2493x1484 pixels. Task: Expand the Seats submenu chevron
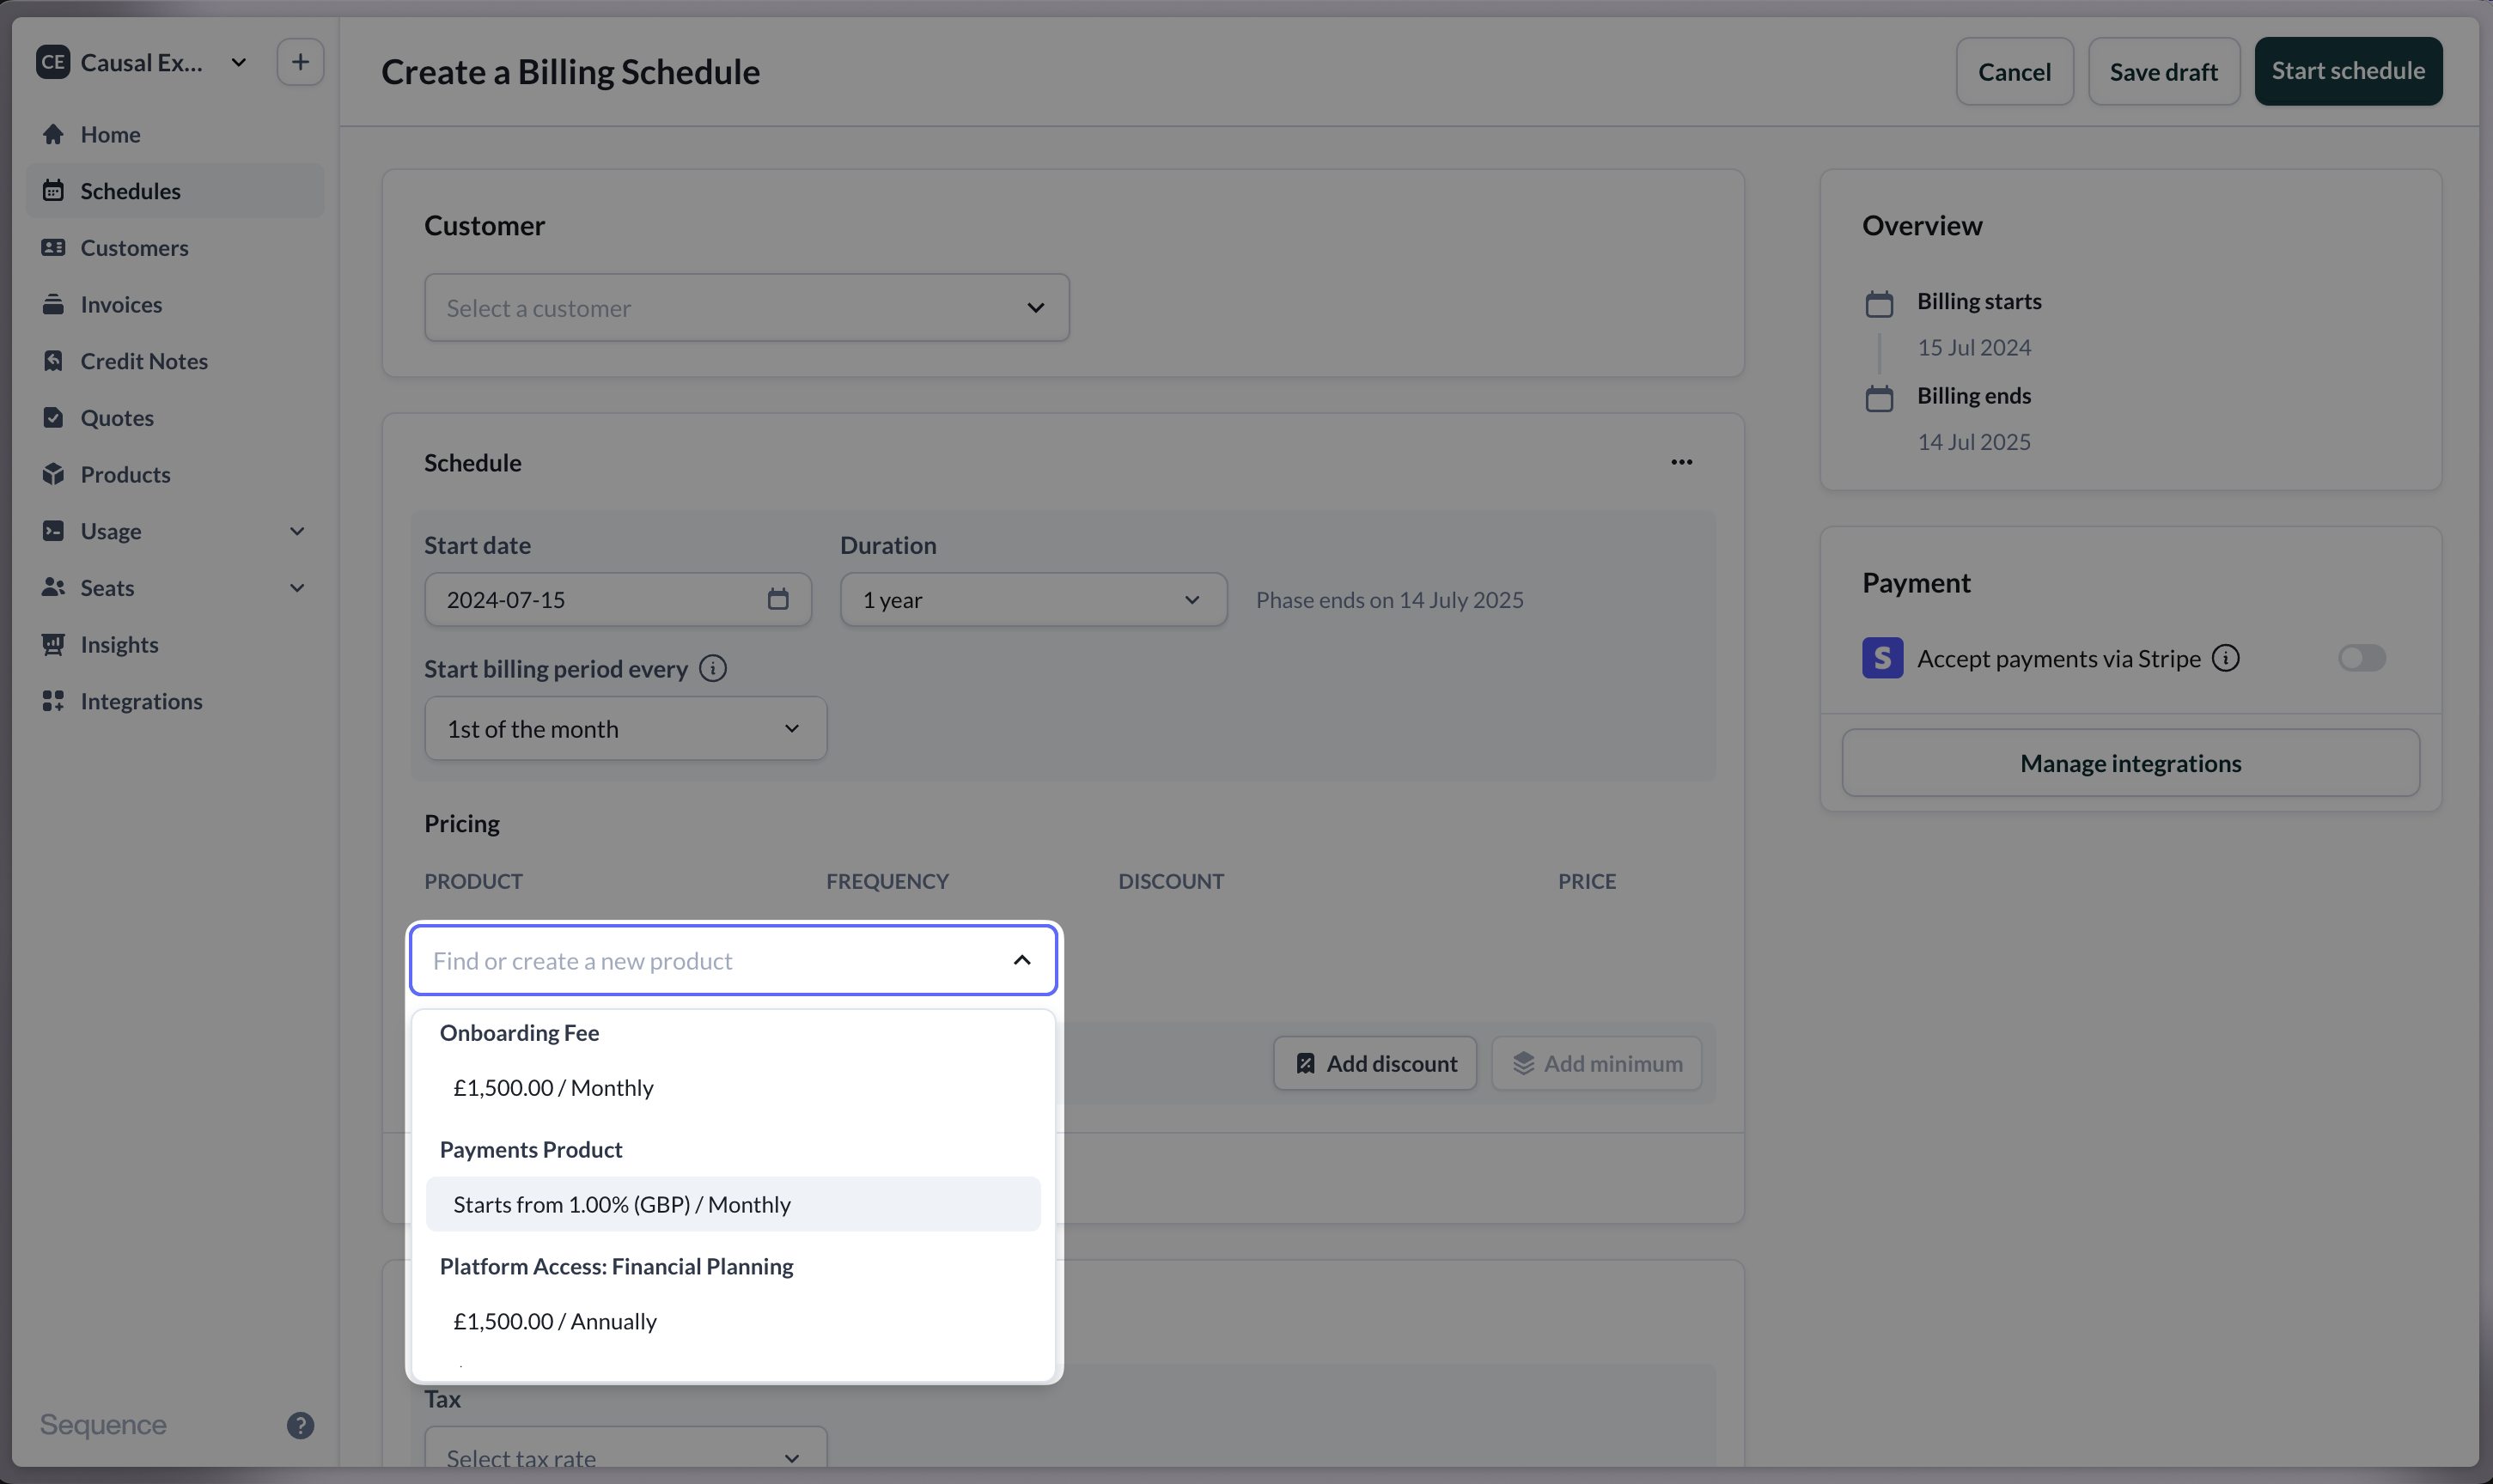[297, 587]
